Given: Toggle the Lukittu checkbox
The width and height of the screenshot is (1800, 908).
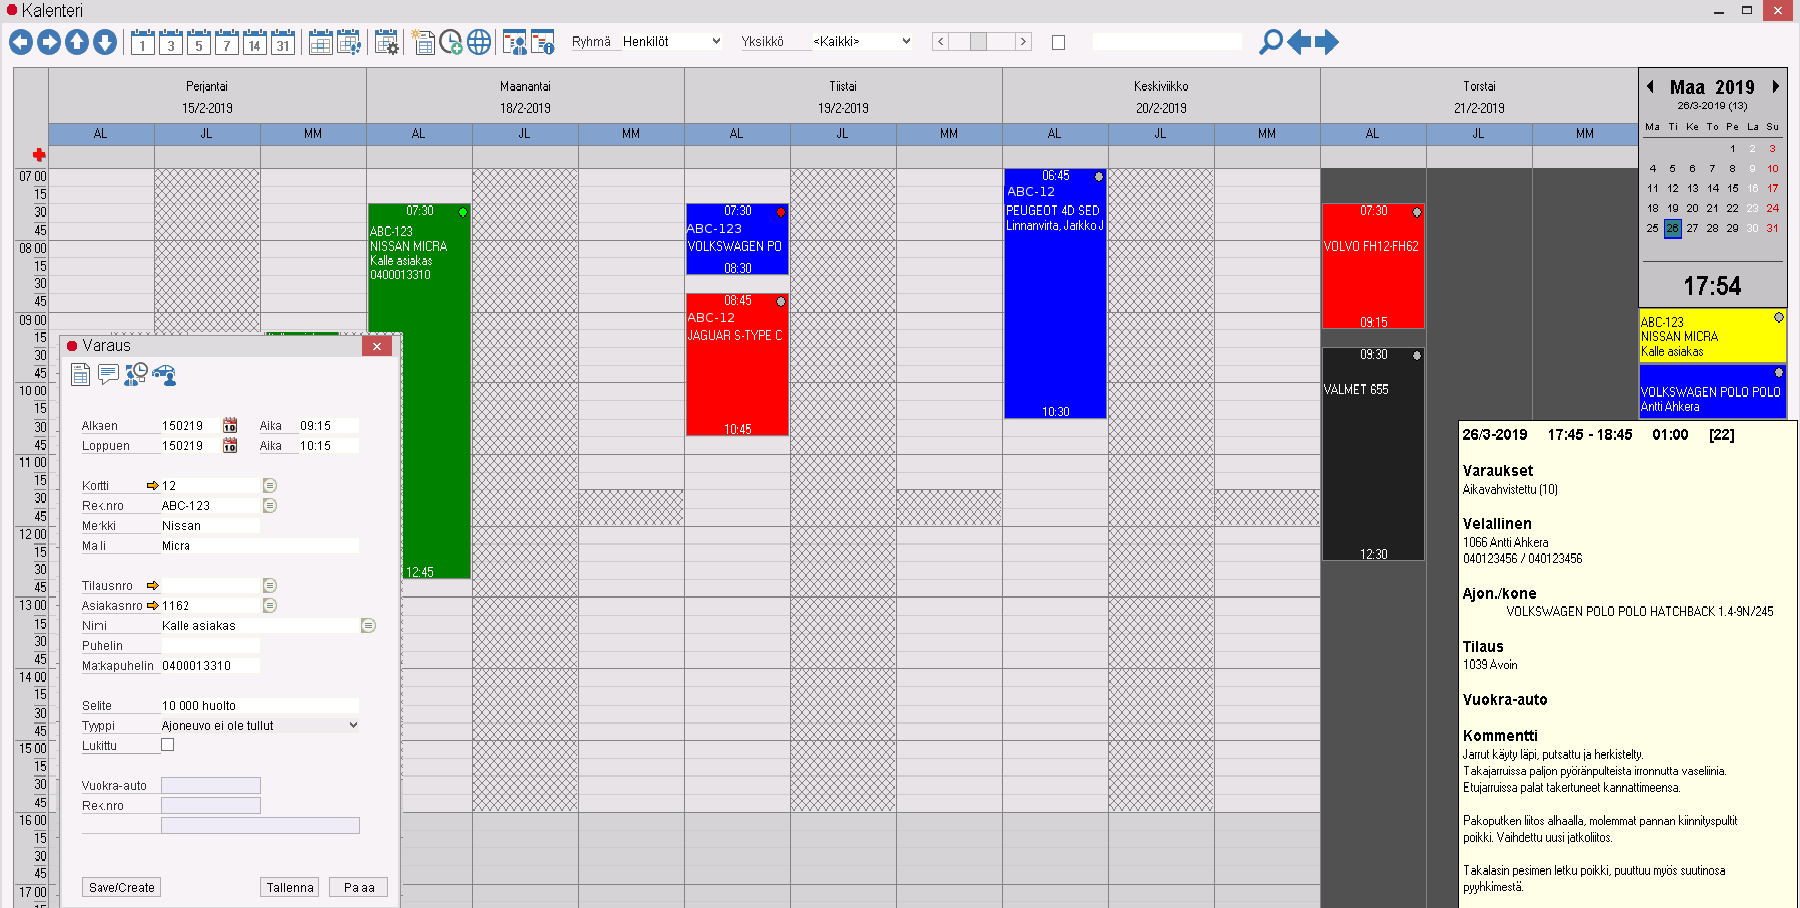Looking at the screenshot, I should (168, 745).
